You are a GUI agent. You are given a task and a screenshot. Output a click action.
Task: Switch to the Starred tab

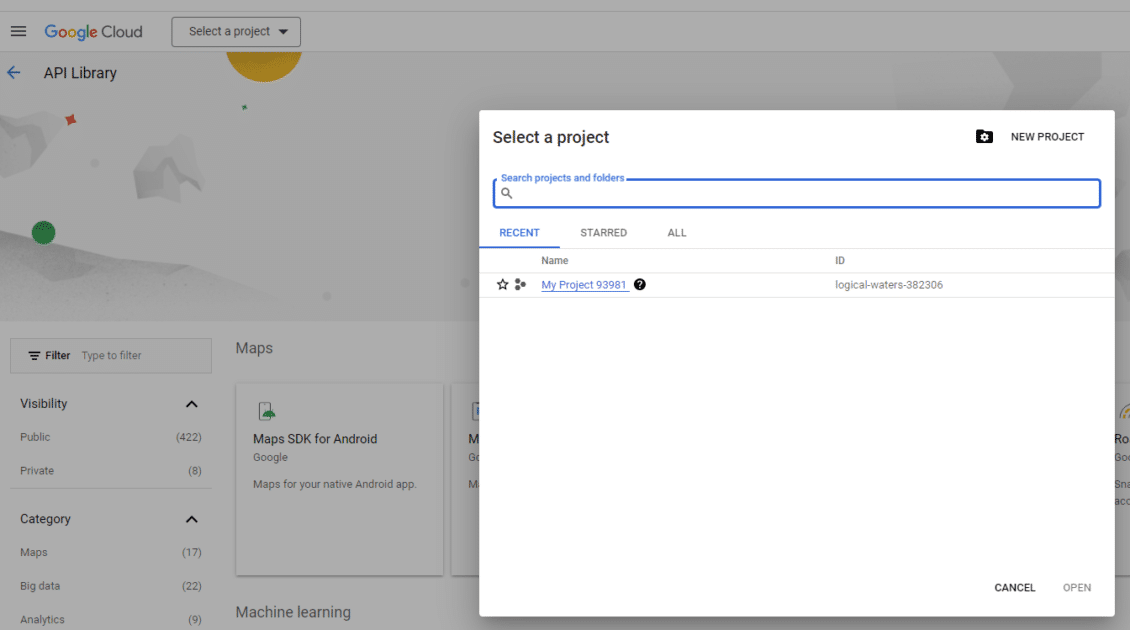click(603, 233)
